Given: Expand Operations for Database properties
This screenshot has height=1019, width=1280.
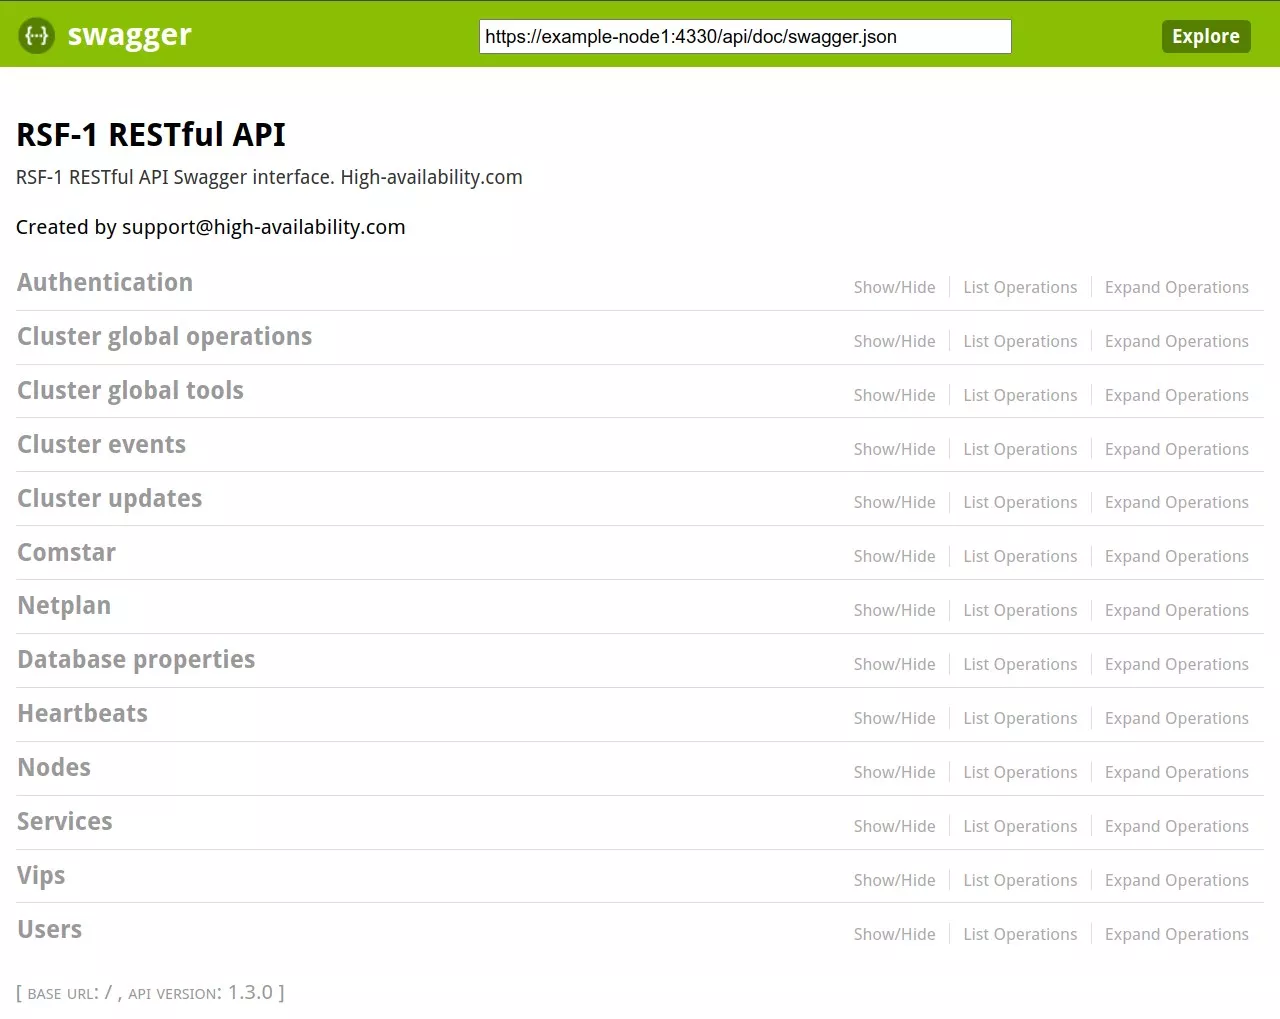Looking at the screenshot, I should [x=1176, y=664].
